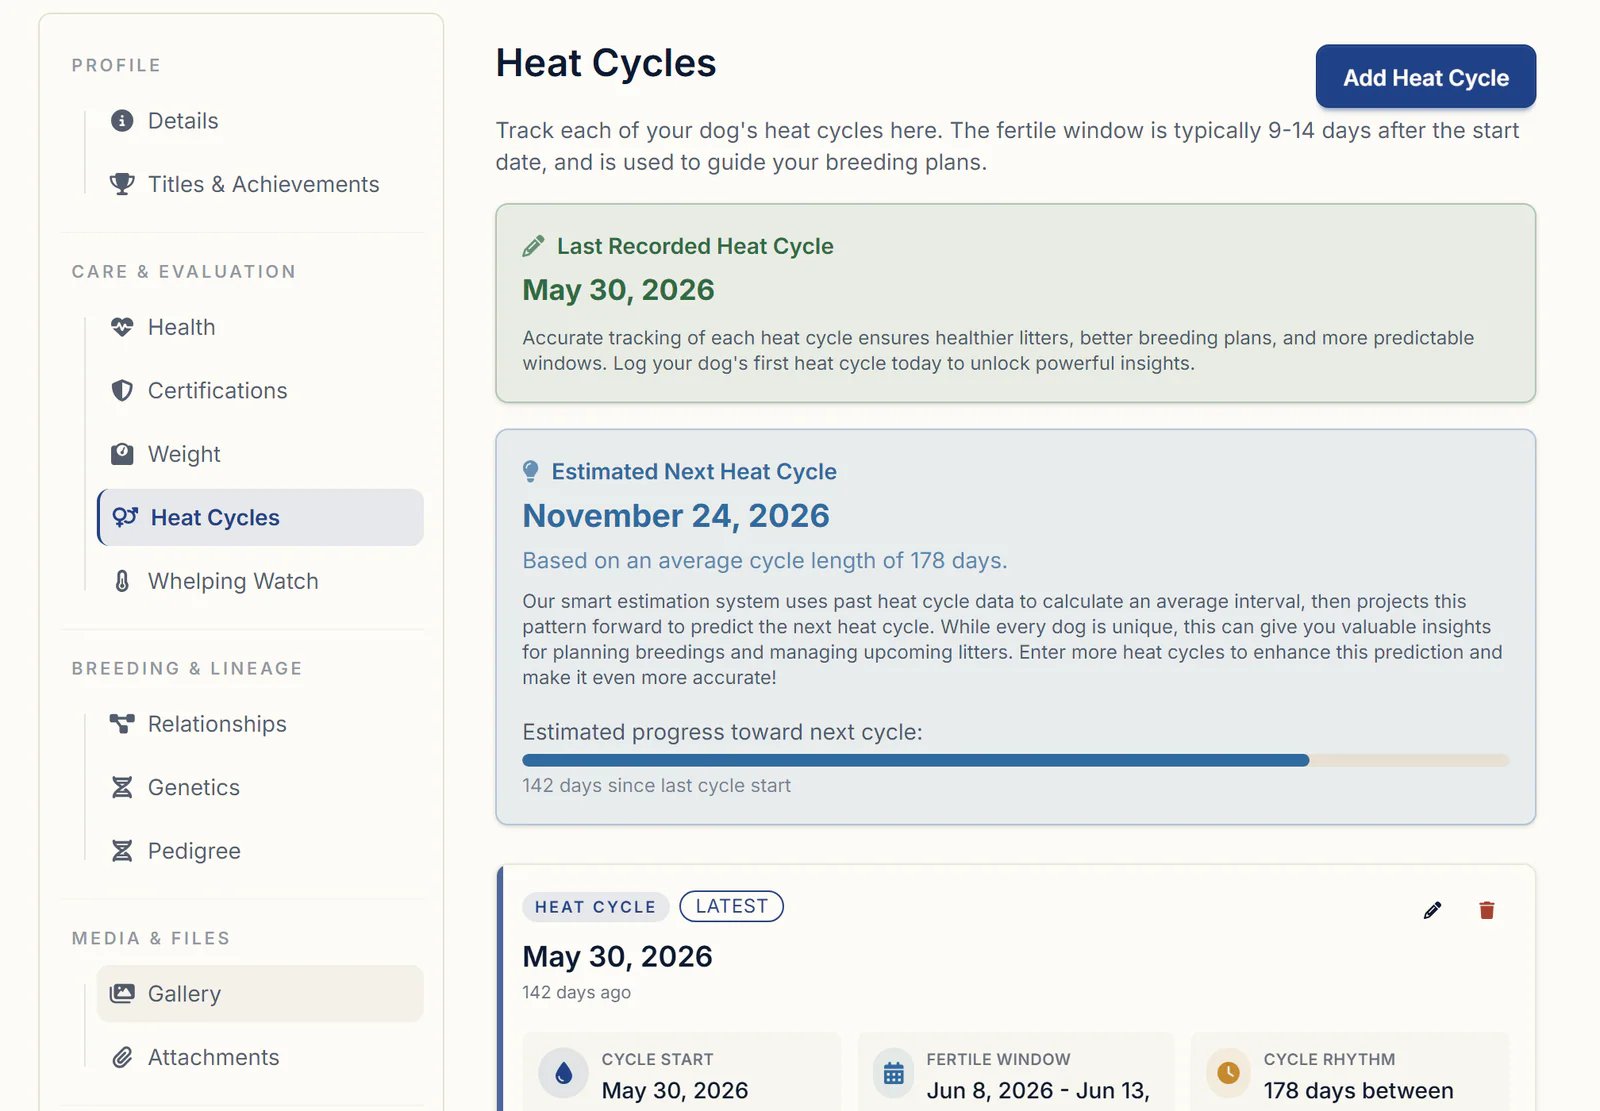Open the Weight page
The width and height of the screenshot is (1600, 1111).
[260, 454]
